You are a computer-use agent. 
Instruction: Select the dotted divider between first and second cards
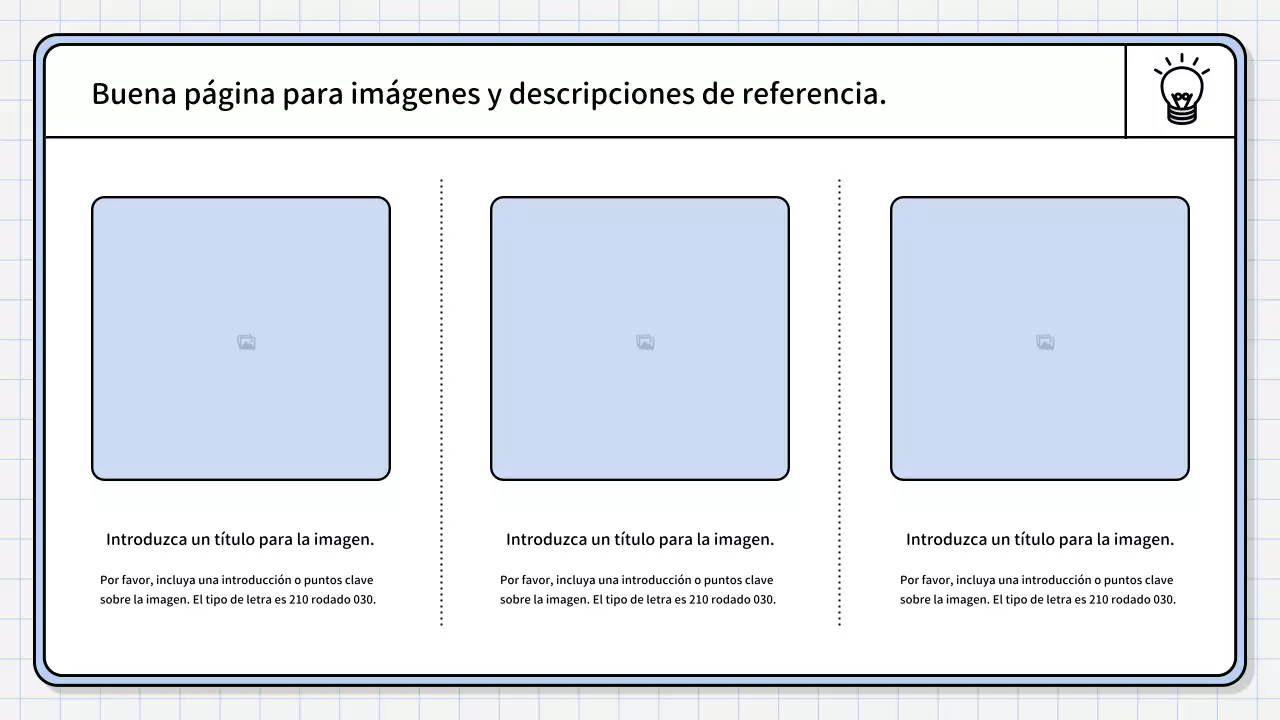(x=441, y=400)
